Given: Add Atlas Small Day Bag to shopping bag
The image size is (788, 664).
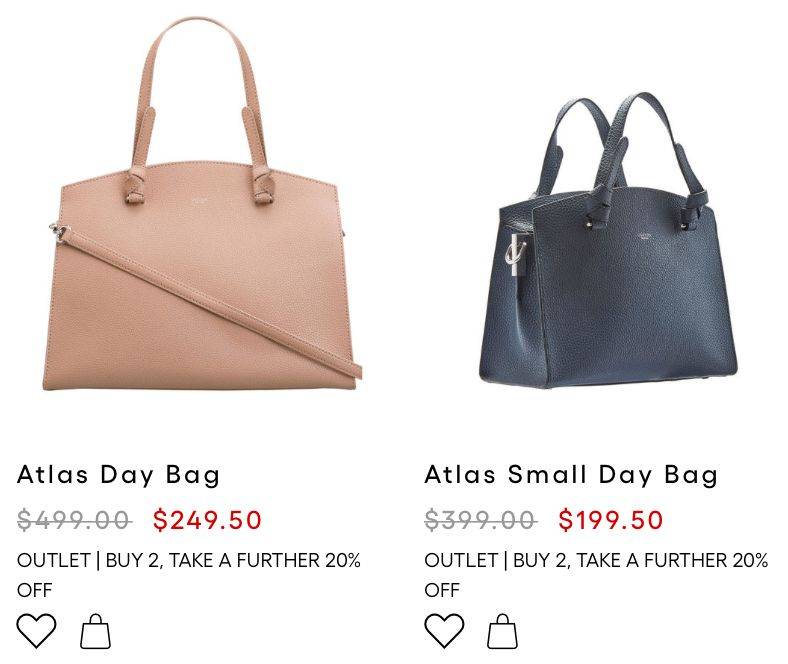Looking at the screenshot, I should click(x=502, y=631).
